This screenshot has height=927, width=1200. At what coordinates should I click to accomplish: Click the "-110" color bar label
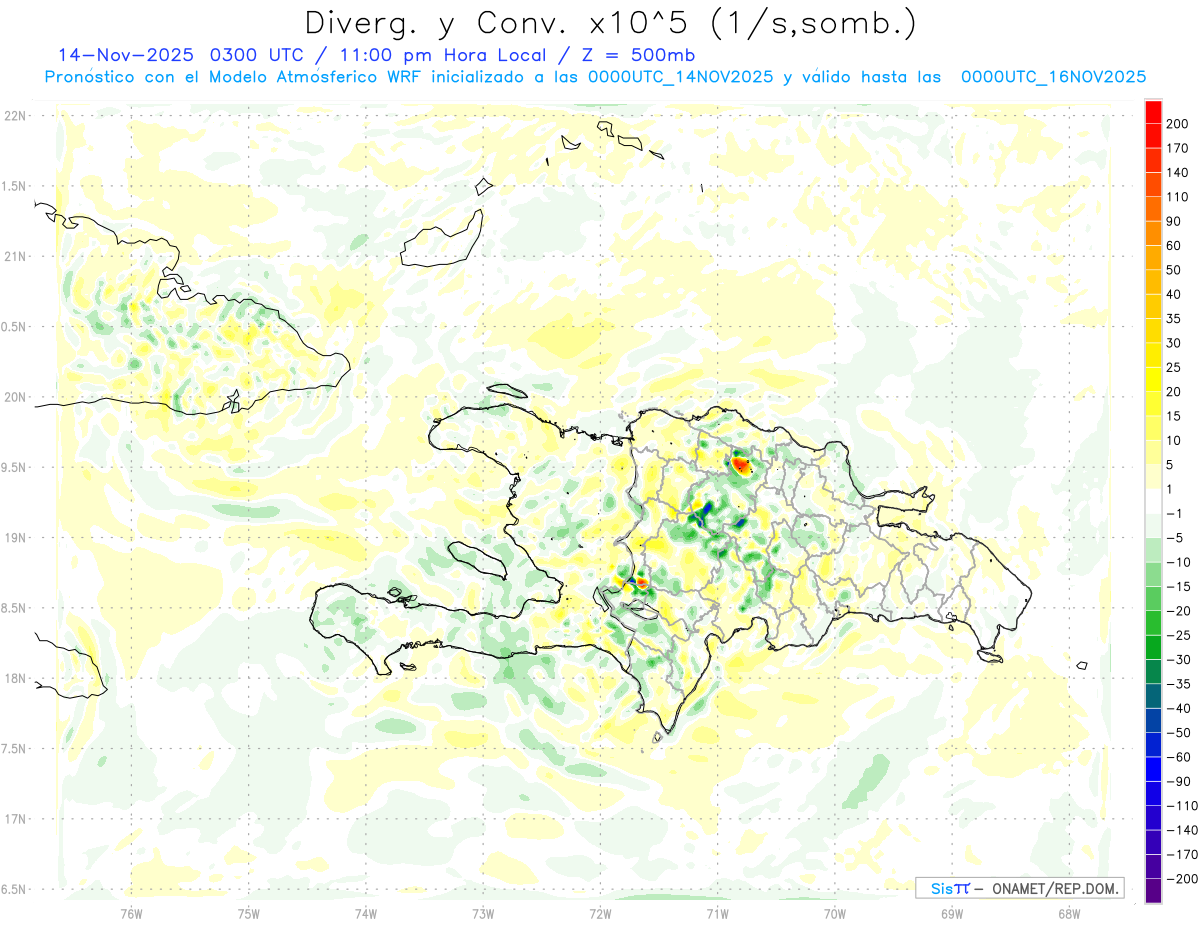[x=1184, y=806]
